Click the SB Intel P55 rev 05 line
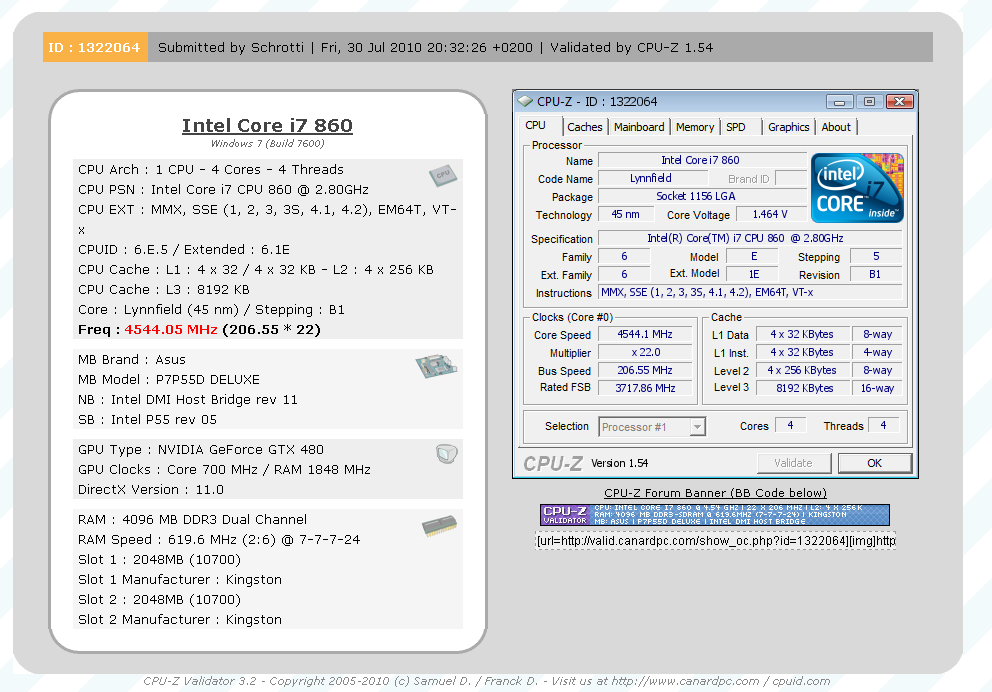 (x=147, y=419)
